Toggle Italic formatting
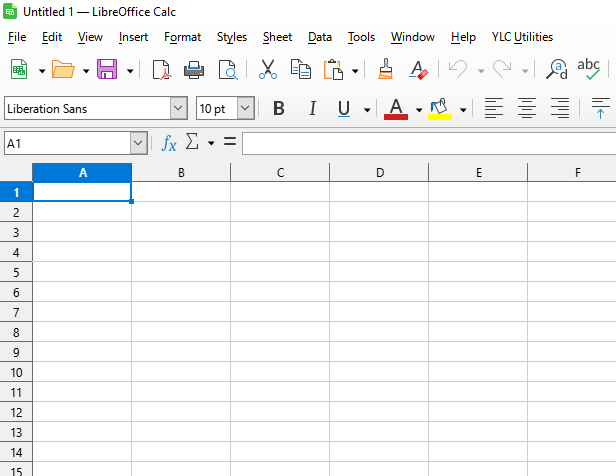This screenshot has width=616, height=476. tap(312, 108)
